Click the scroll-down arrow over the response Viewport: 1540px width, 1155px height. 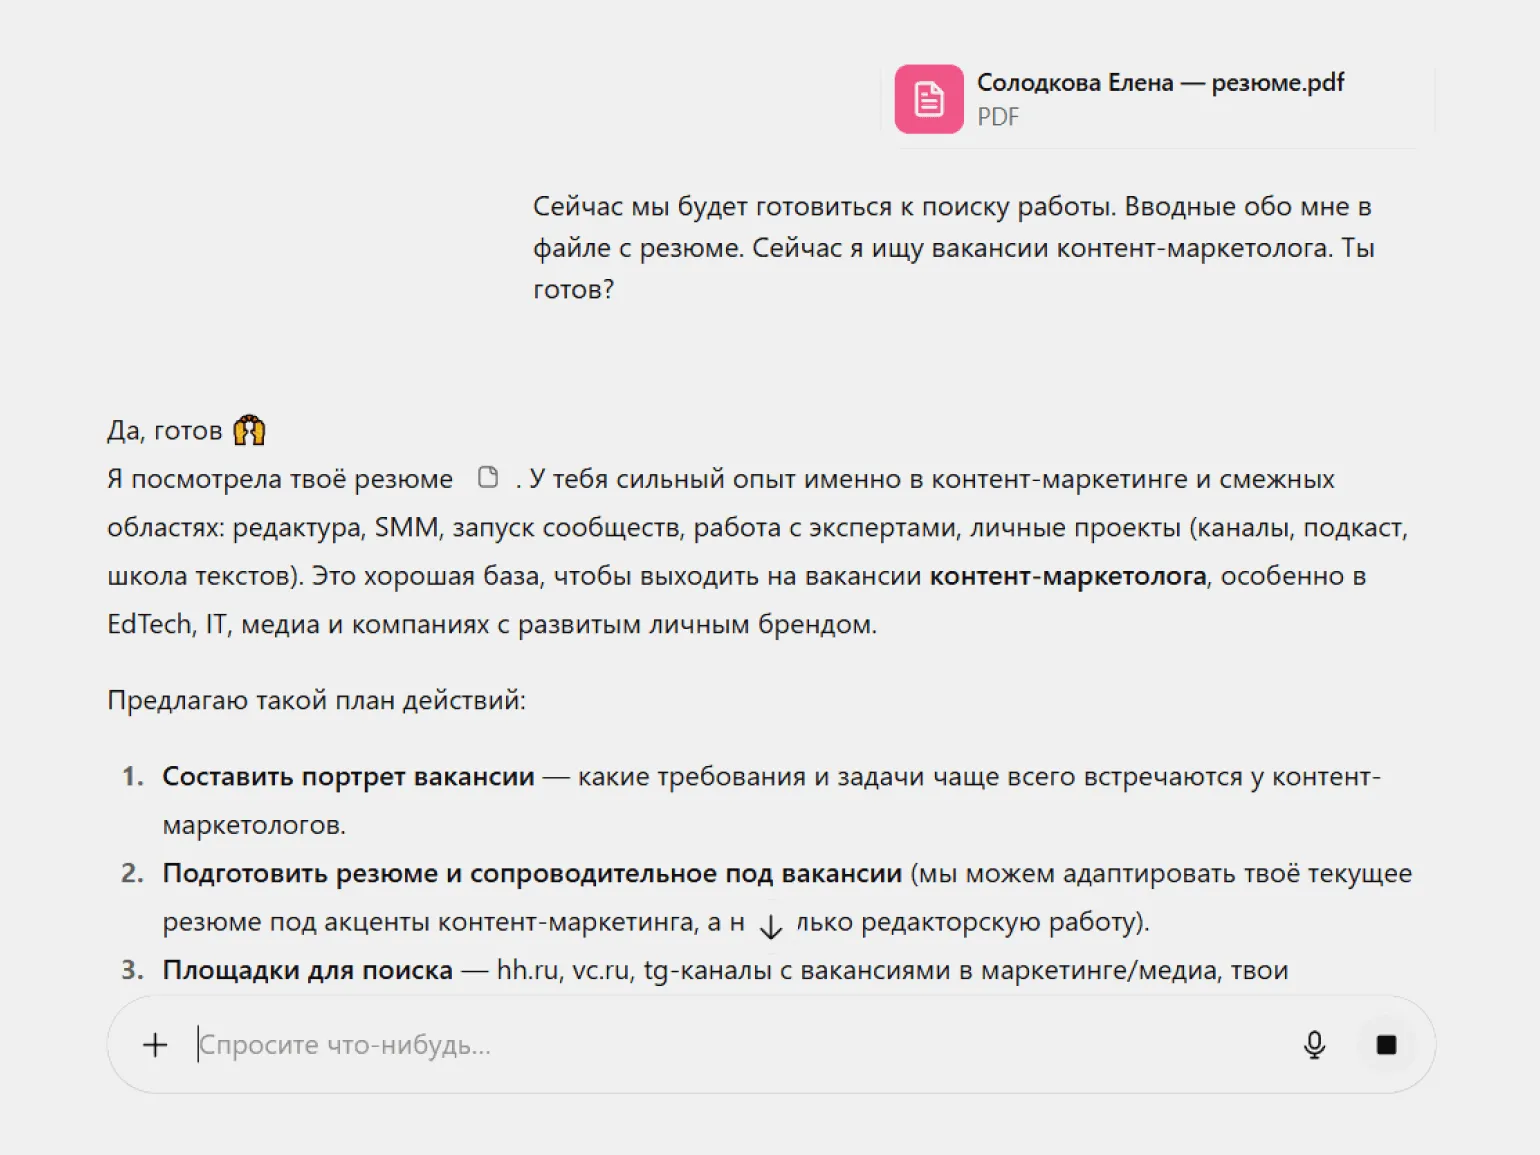pos(770,927)
